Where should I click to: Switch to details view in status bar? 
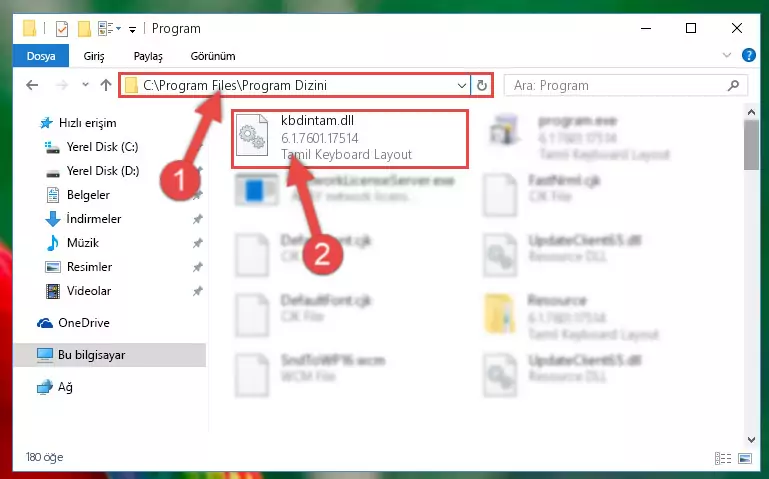pyautogui.click(x=723, y=458)
